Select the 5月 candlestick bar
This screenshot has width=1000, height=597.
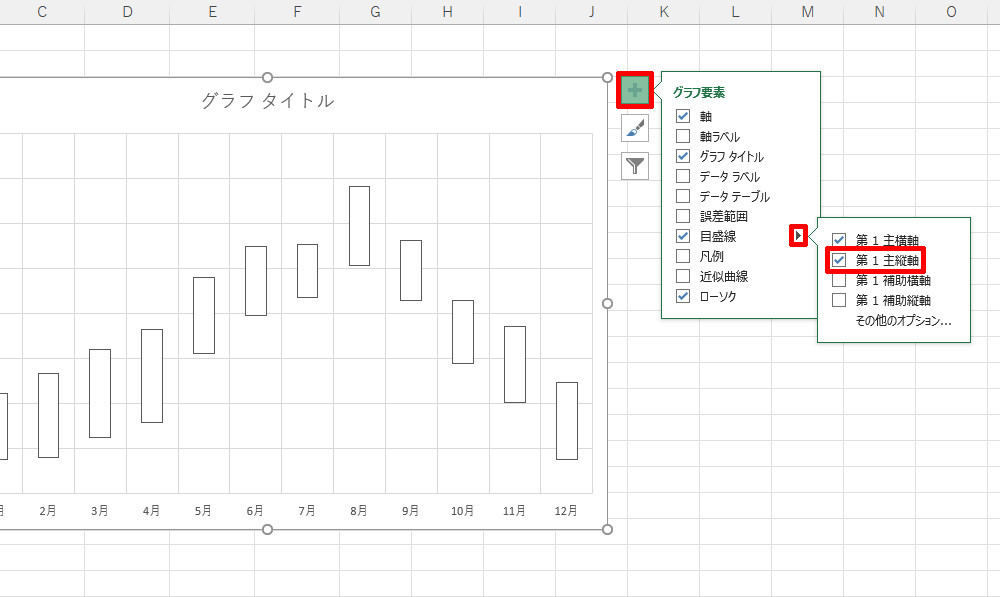click(x=204, y=315)
